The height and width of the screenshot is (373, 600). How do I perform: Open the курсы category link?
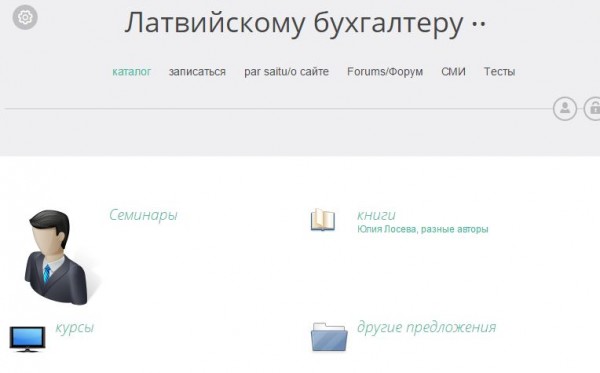(75, 328)
